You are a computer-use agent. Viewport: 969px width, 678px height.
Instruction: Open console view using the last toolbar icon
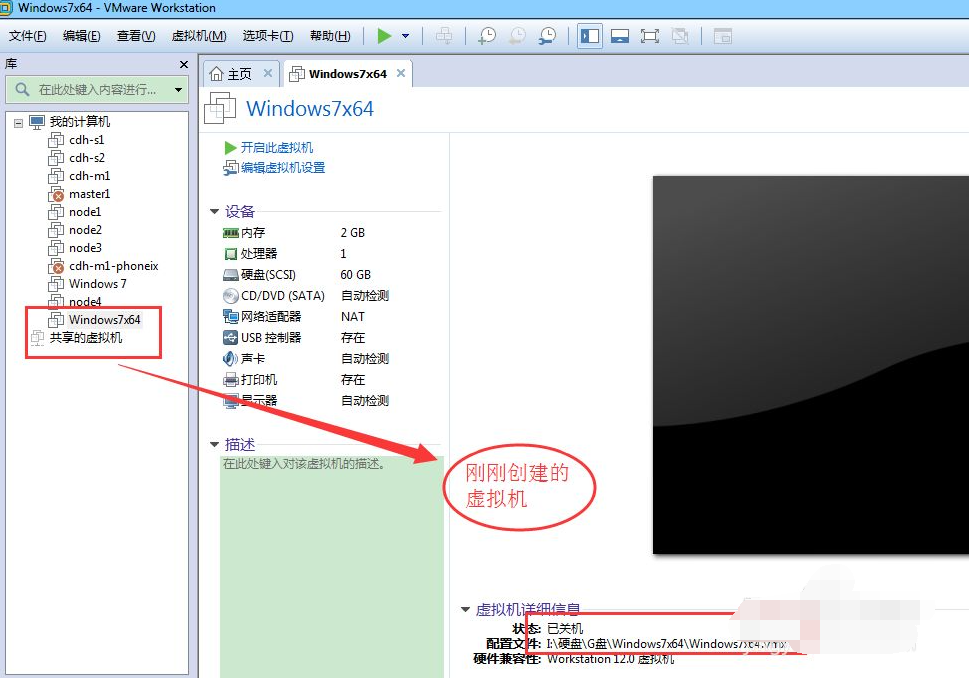coord(722,35)
